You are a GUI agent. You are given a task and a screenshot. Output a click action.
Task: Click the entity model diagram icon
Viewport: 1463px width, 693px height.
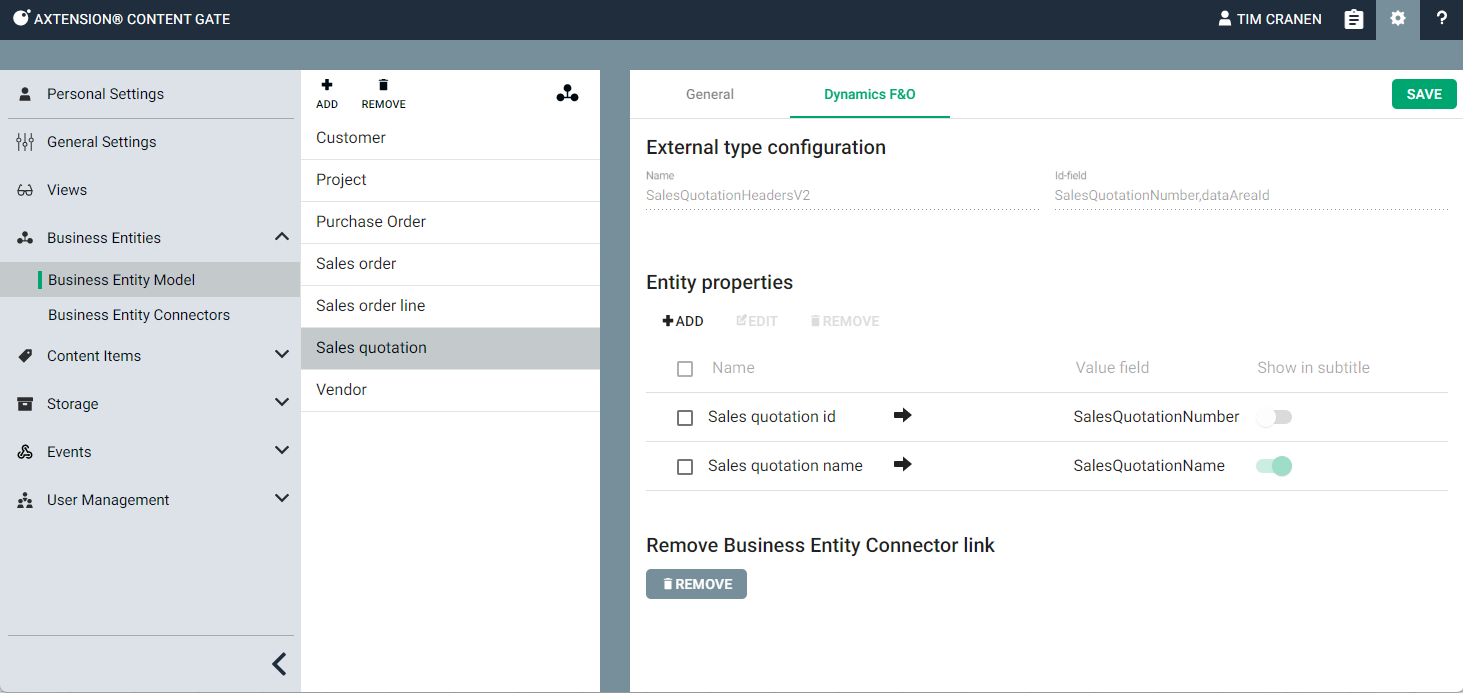coord(567,94)
